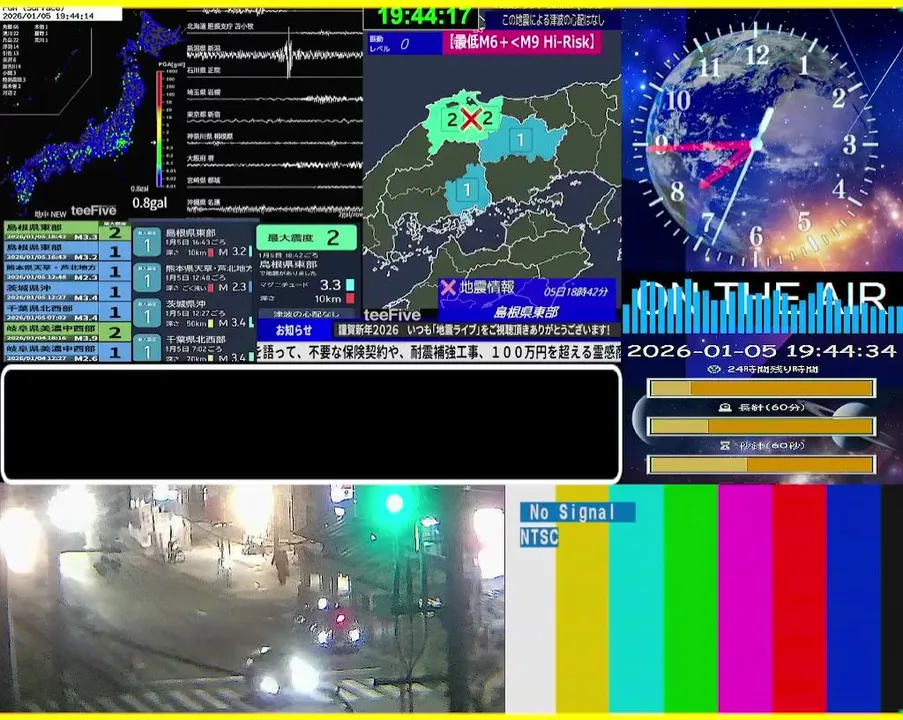Screen dimensions: 903x720
Task: Click the green traffic light in camera feed
Action: tap(394, 503)
